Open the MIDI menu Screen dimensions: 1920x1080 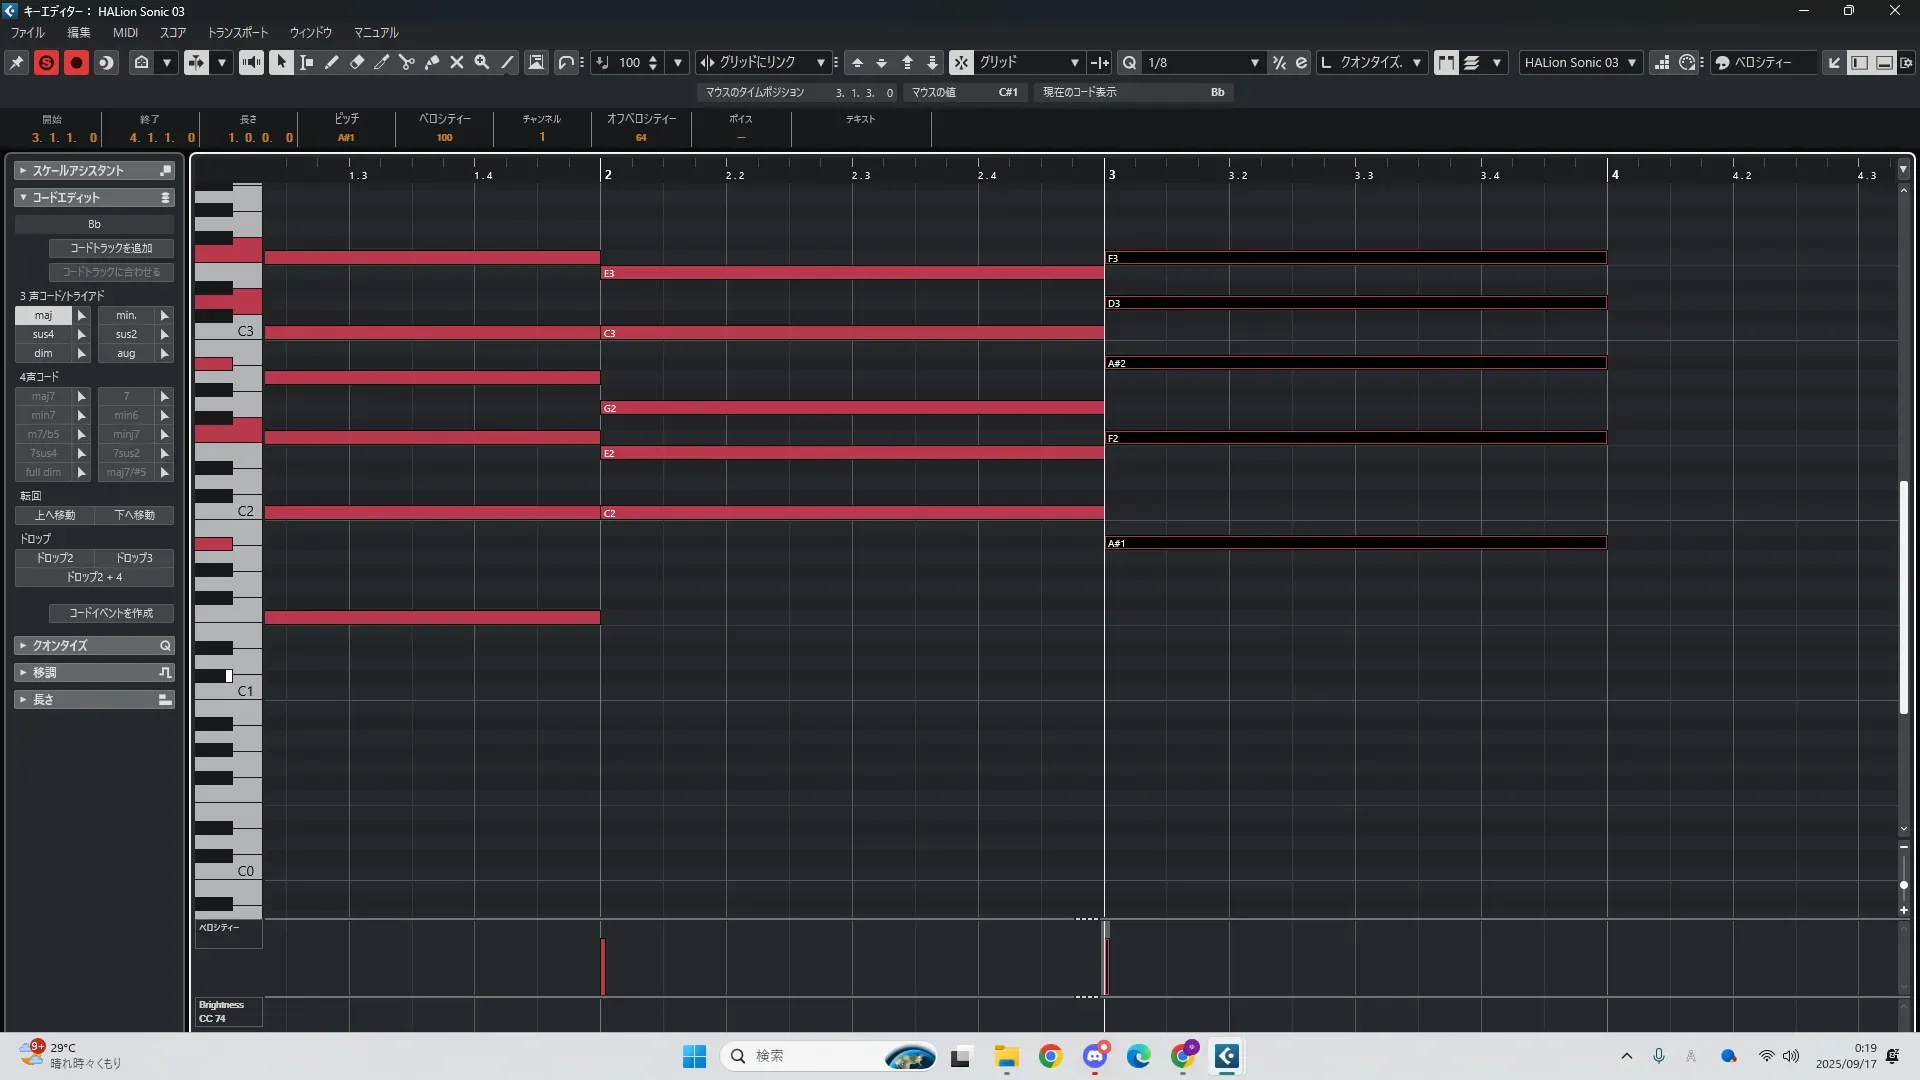(x=125, y=33)
